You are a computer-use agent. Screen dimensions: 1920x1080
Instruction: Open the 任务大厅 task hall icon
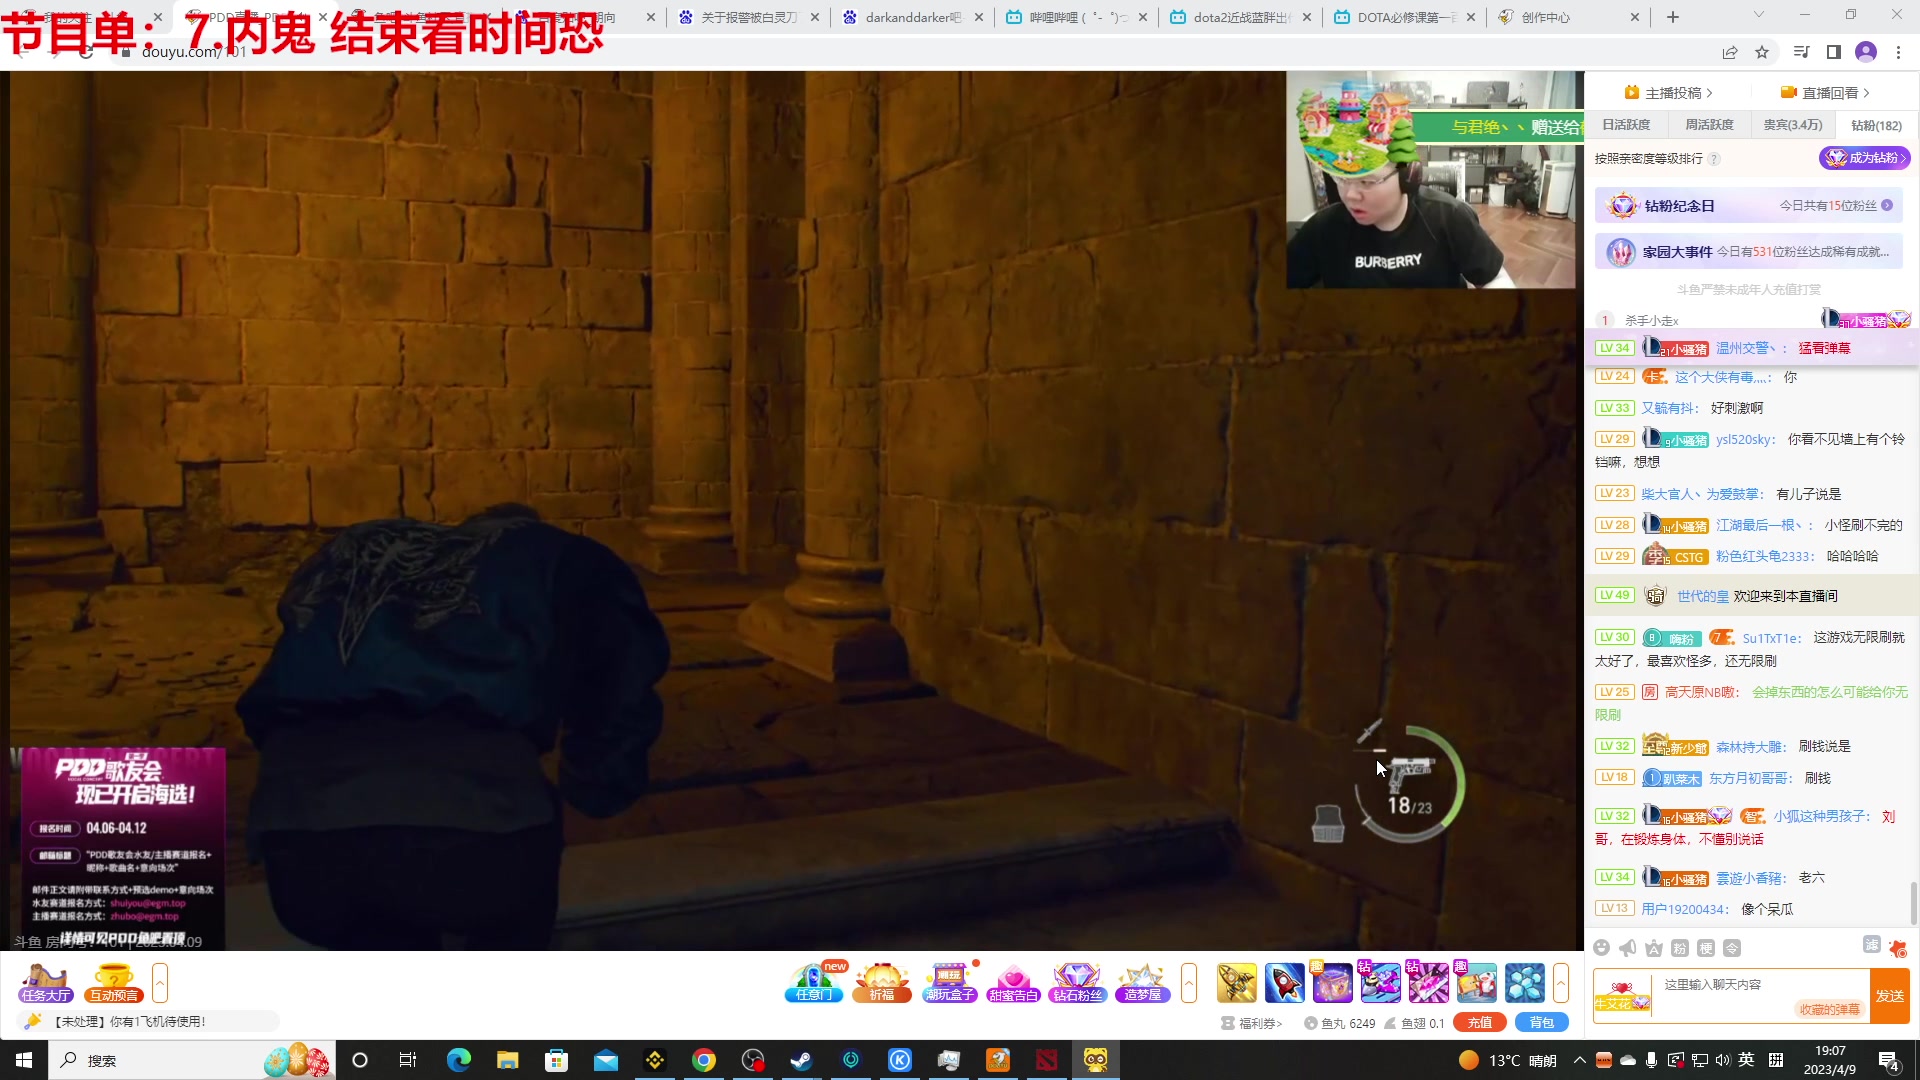(45, 983)
